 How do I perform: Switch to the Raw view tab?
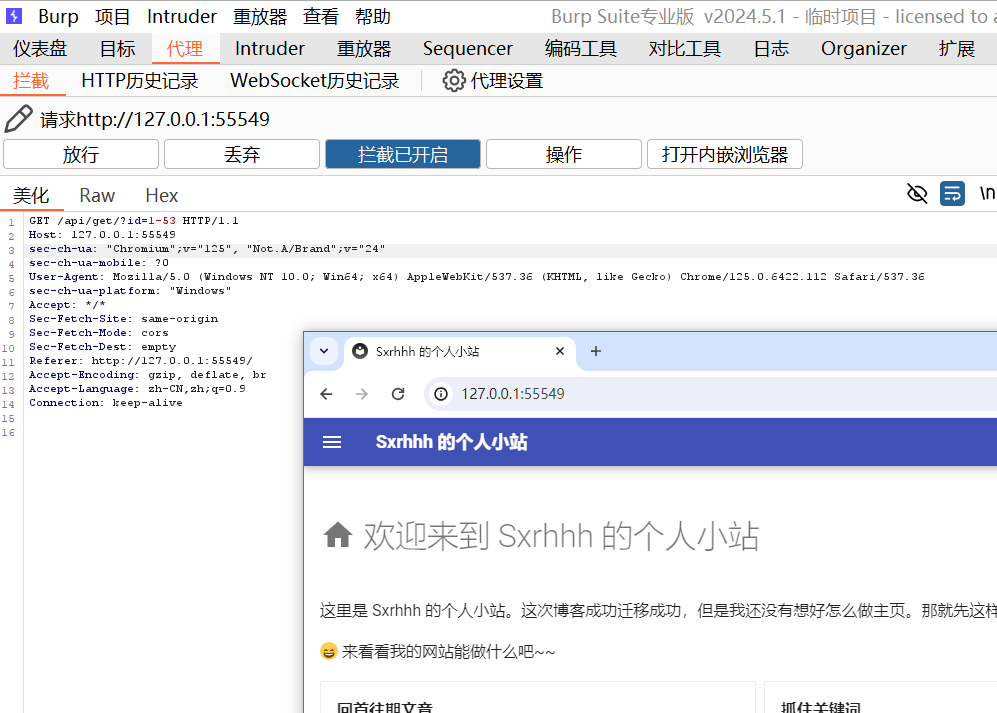(x=97, y=195)
